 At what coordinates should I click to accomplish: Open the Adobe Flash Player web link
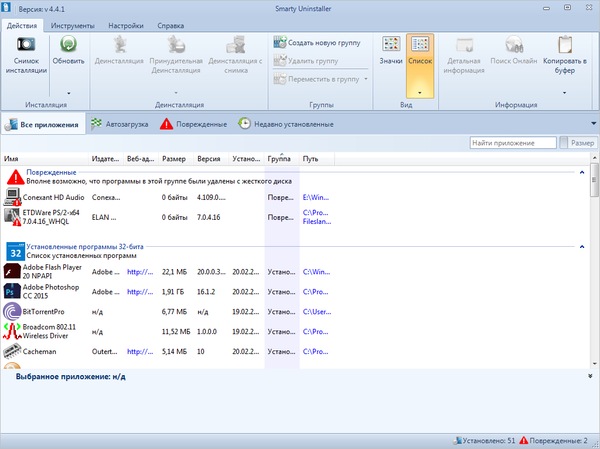tap(140, 271)
